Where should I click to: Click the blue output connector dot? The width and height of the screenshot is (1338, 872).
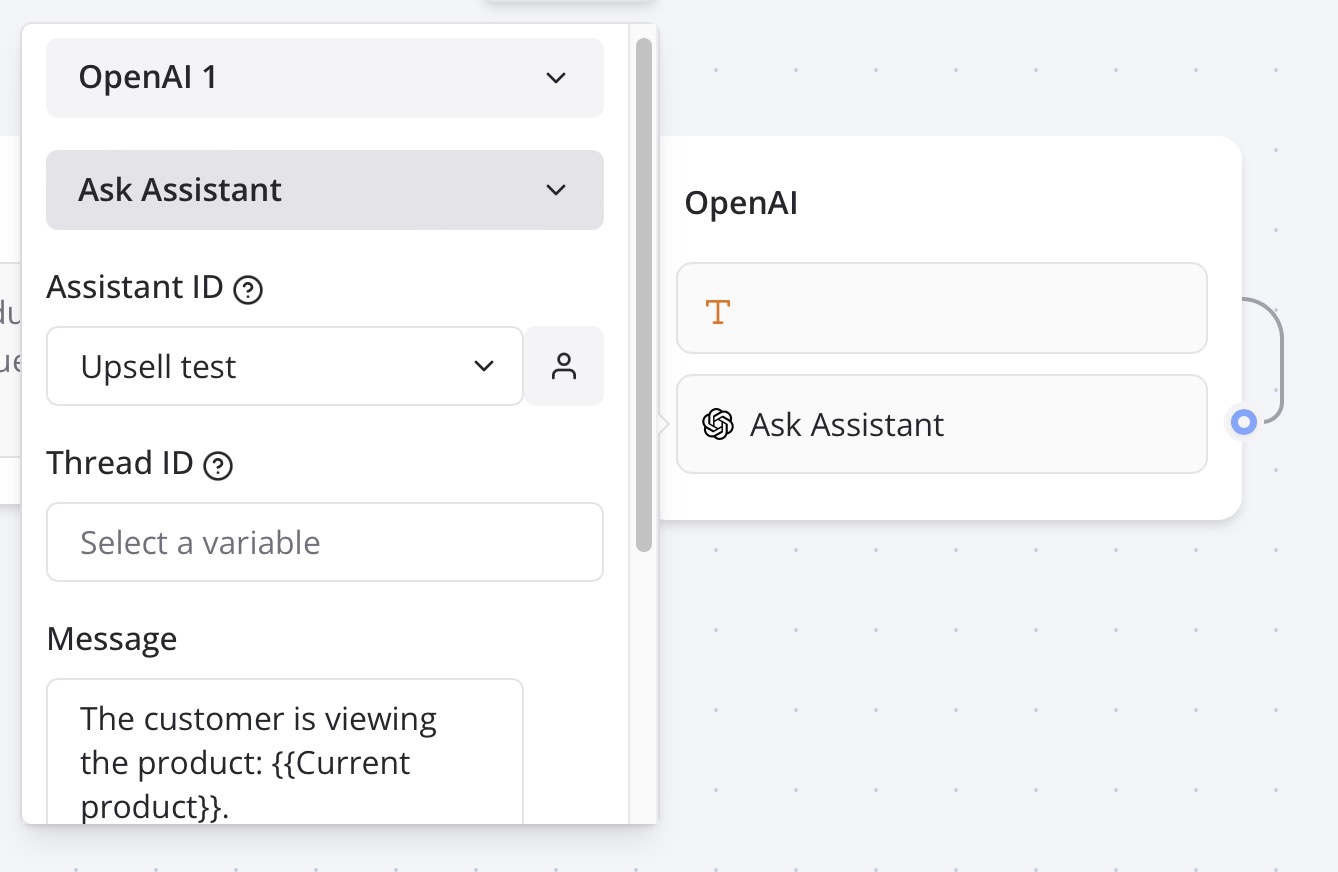[x=1243, y=422]
